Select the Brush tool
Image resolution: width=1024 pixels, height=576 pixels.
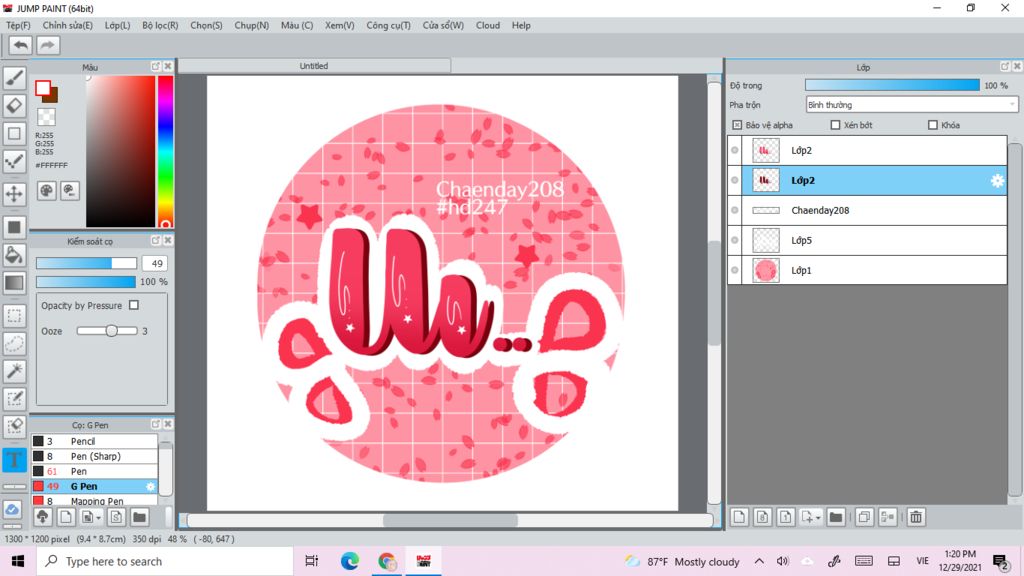[x=14, y=78]
